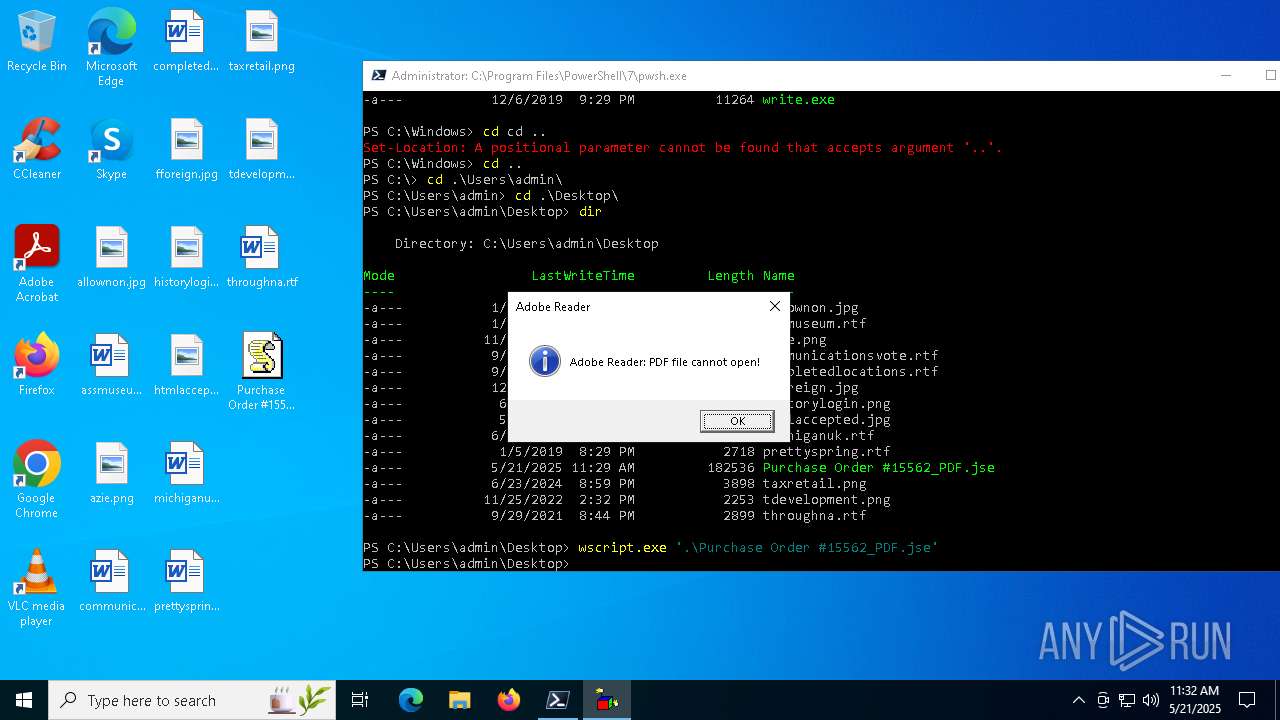Select historylogi... image file on desktop
The height and width of the screenshot is (720, 1280).
186,258
